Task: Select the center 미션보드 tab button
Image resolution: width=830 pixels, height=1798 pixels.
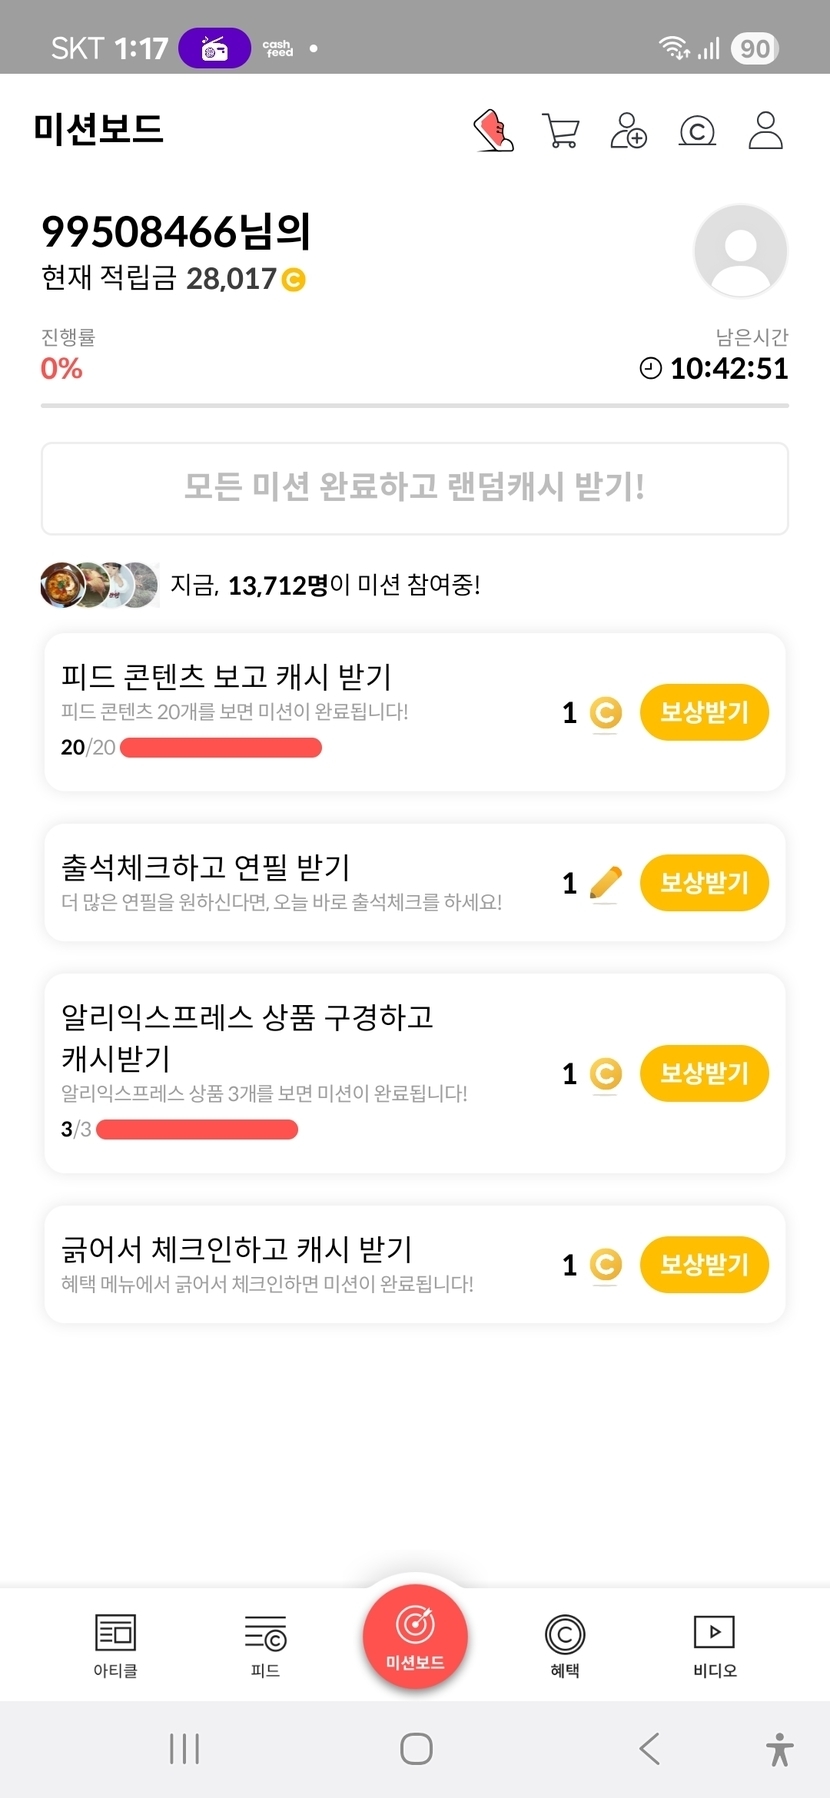Action: point(415,1637)
